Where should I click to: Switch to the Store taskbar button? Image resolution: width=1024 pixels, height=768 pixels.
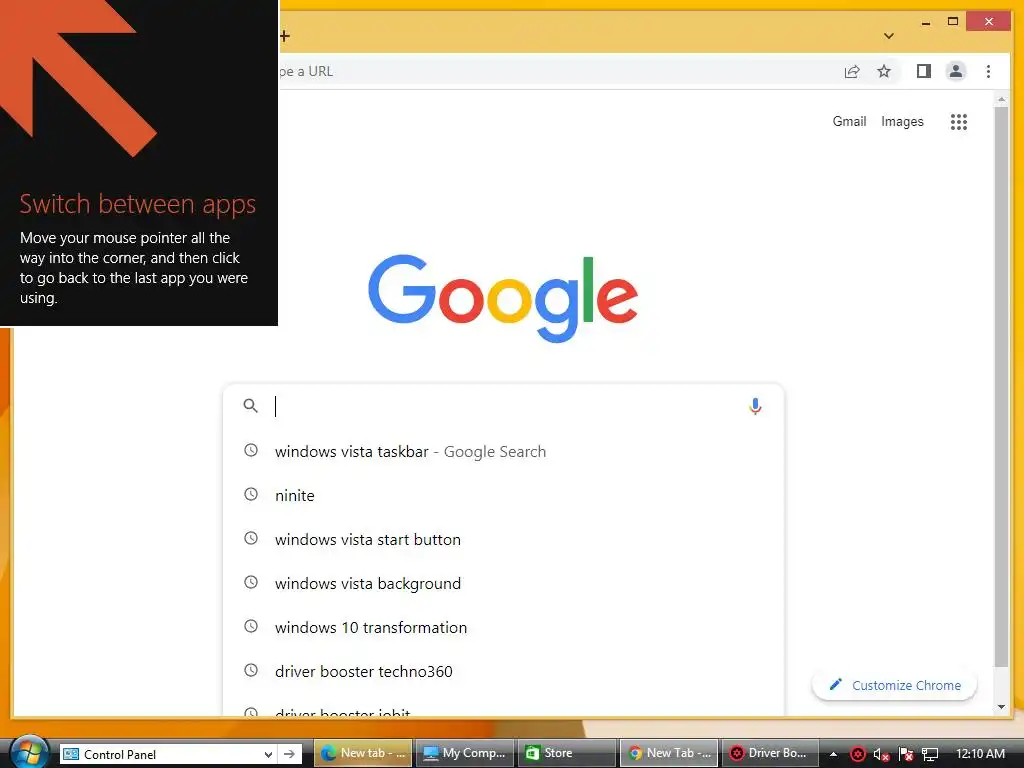(566, 753)
